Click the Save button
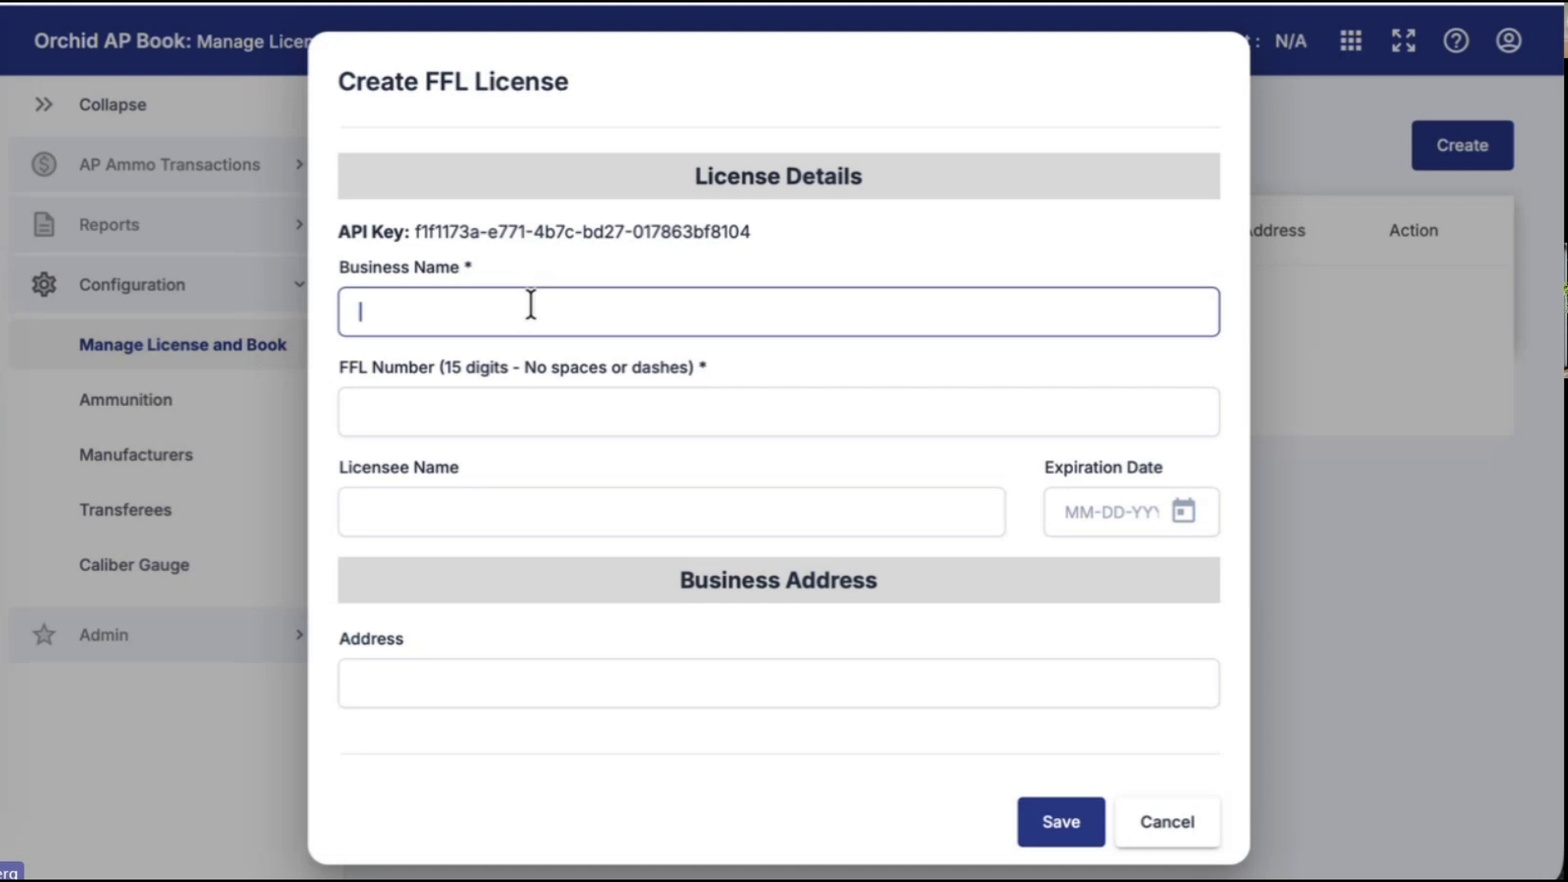The height and width of the screenshot is (882, 1568). pos(1061,822)
